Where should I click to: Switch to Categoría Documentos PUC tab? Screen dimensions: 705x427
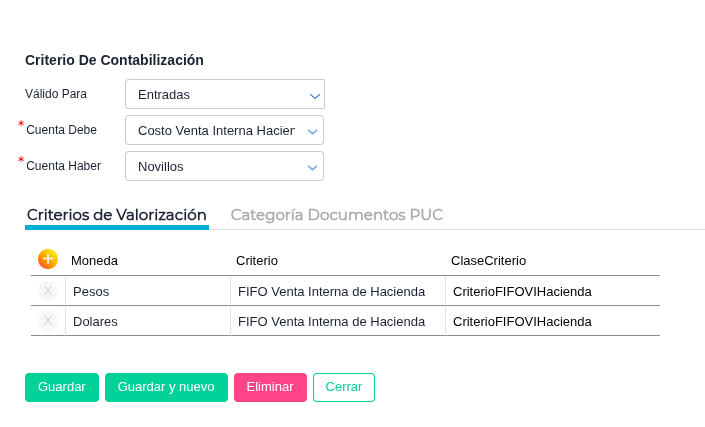tap(336, 215)
